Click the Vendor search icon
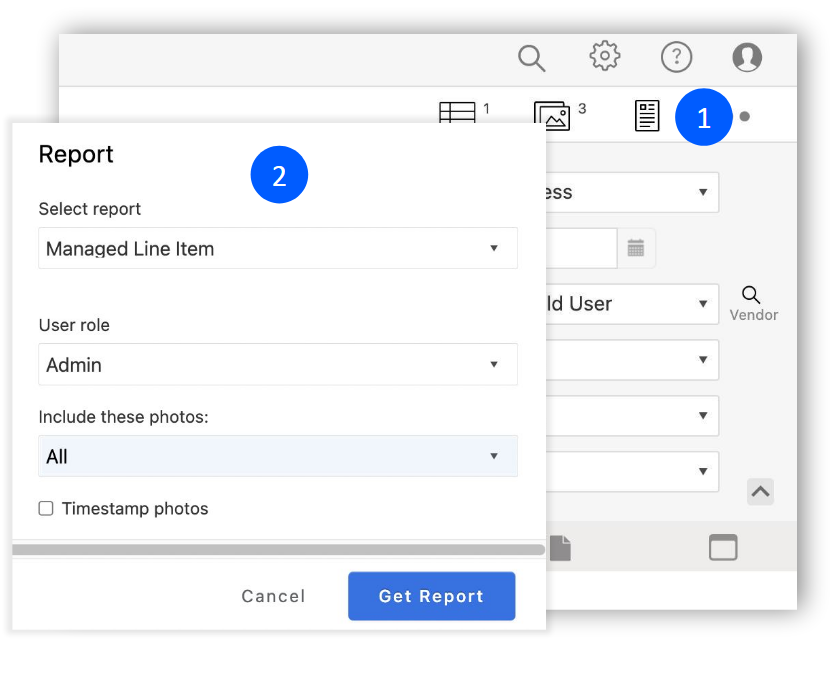This screenshot has height=677, width=836. pyautogui.click(x=752, y=295)
